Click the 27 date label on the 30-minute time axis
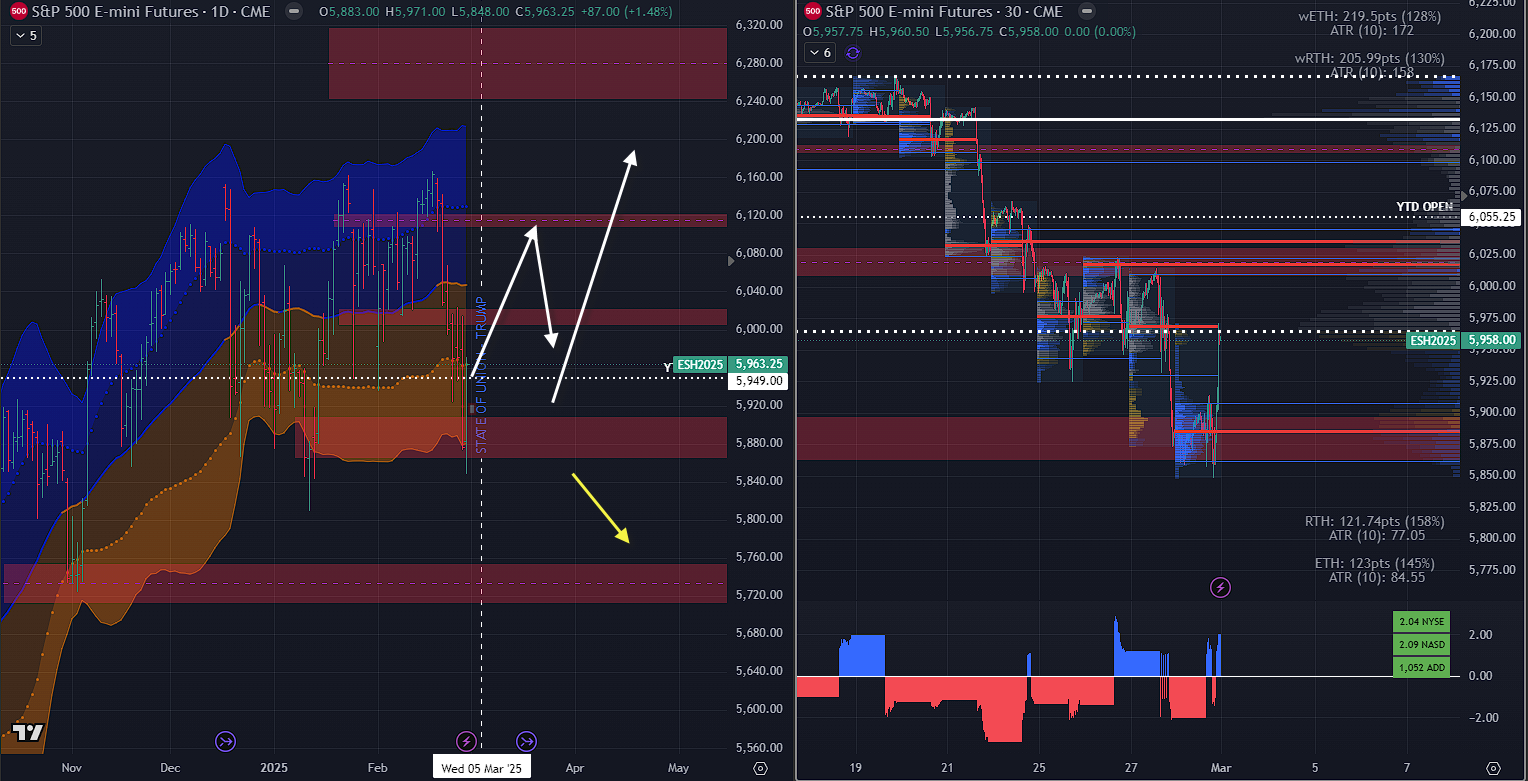This screenshot has width=1528, height=781. pyautogui.click(x=1130, y=768)
